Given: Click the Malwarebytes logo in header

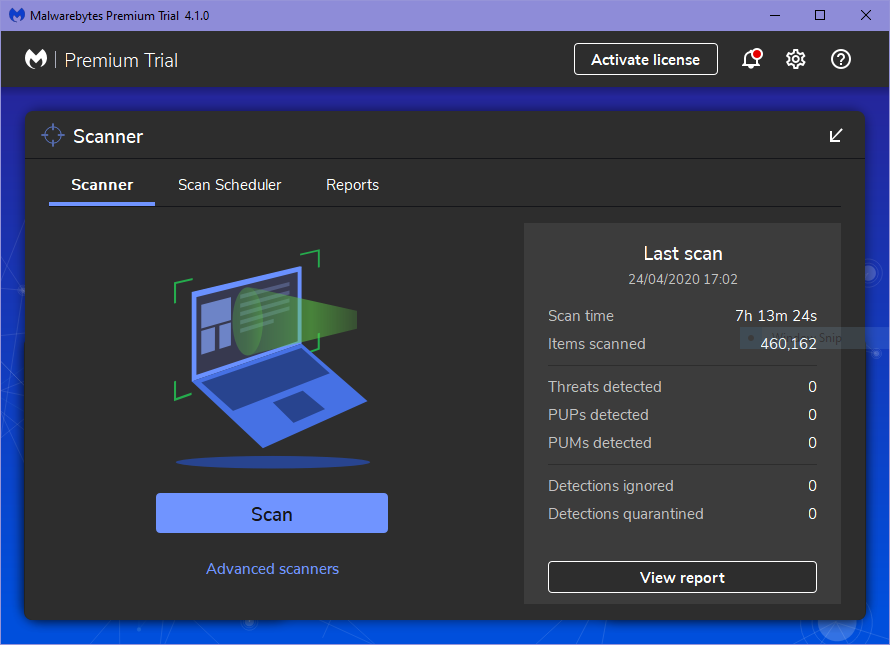Looking at the screenshot, I should point(36,59).
